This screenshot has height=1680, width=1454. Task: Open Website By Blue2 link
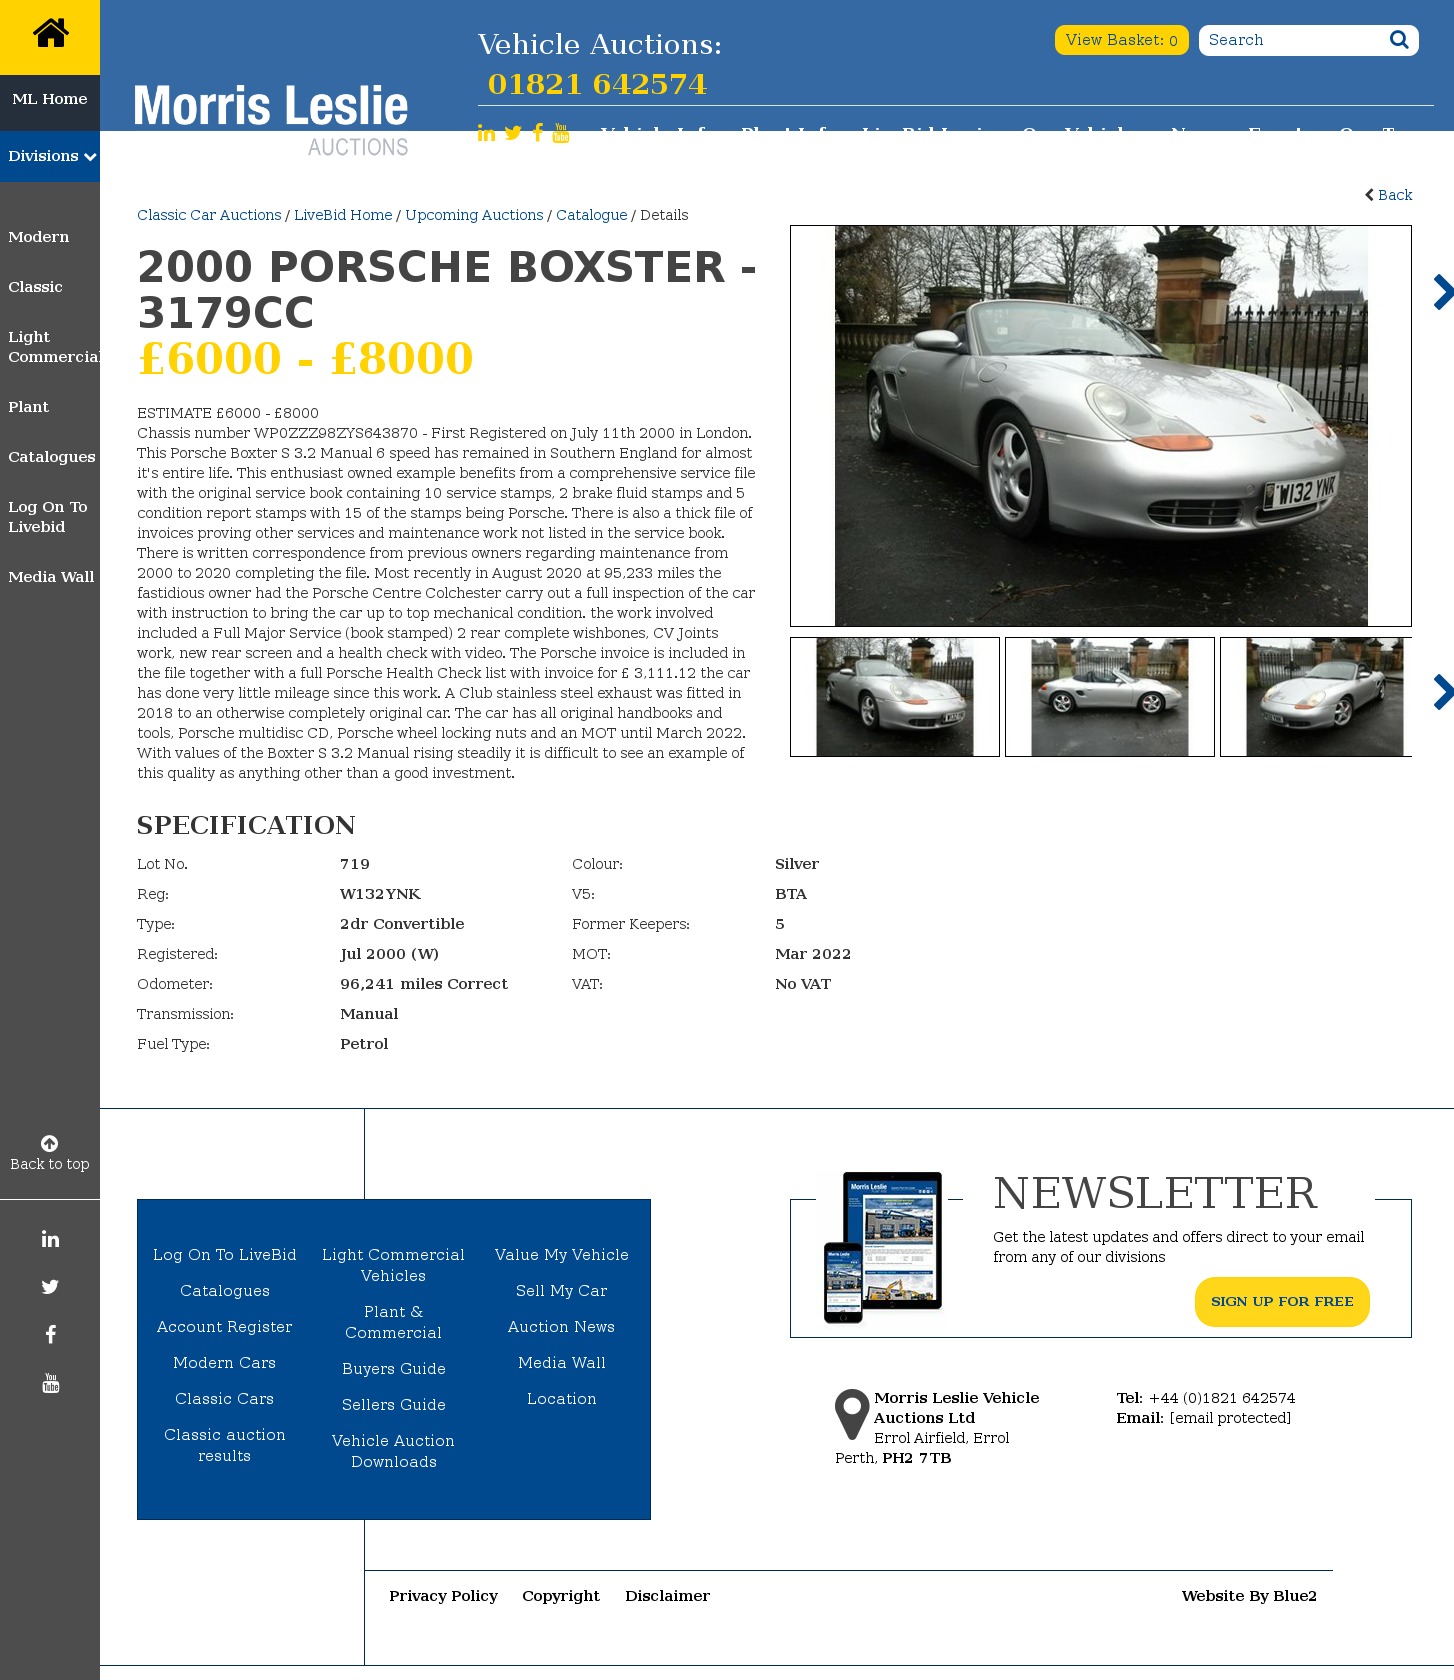(x=1249, y=1596)
